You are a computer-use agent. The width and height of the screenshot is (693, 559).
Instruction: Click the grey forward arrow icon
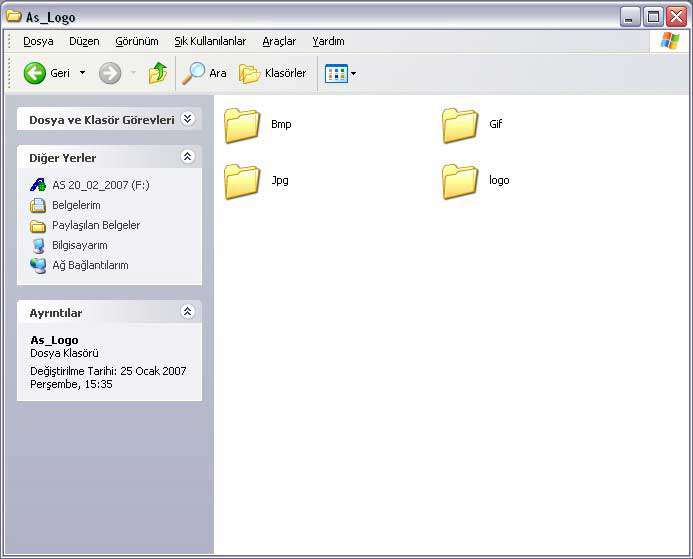[110, 73]
